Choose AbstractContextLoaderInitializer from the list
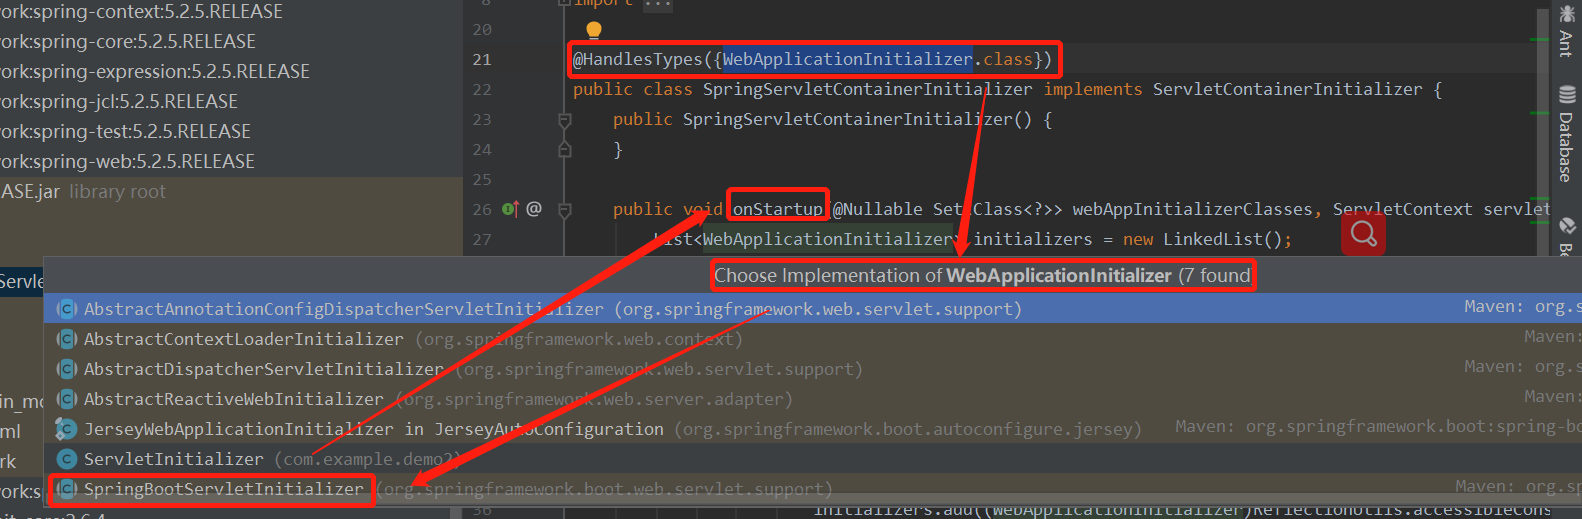This screenshot has width=1582, height=519. (x=812, y=339)
